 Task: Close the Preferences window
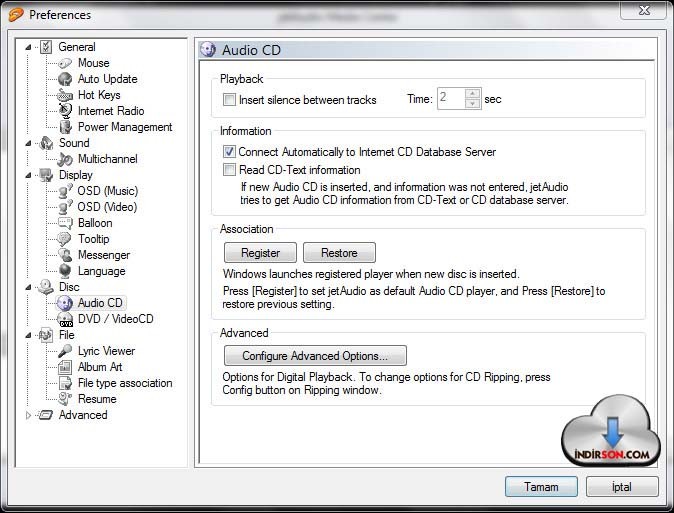[x=644, y=10]
